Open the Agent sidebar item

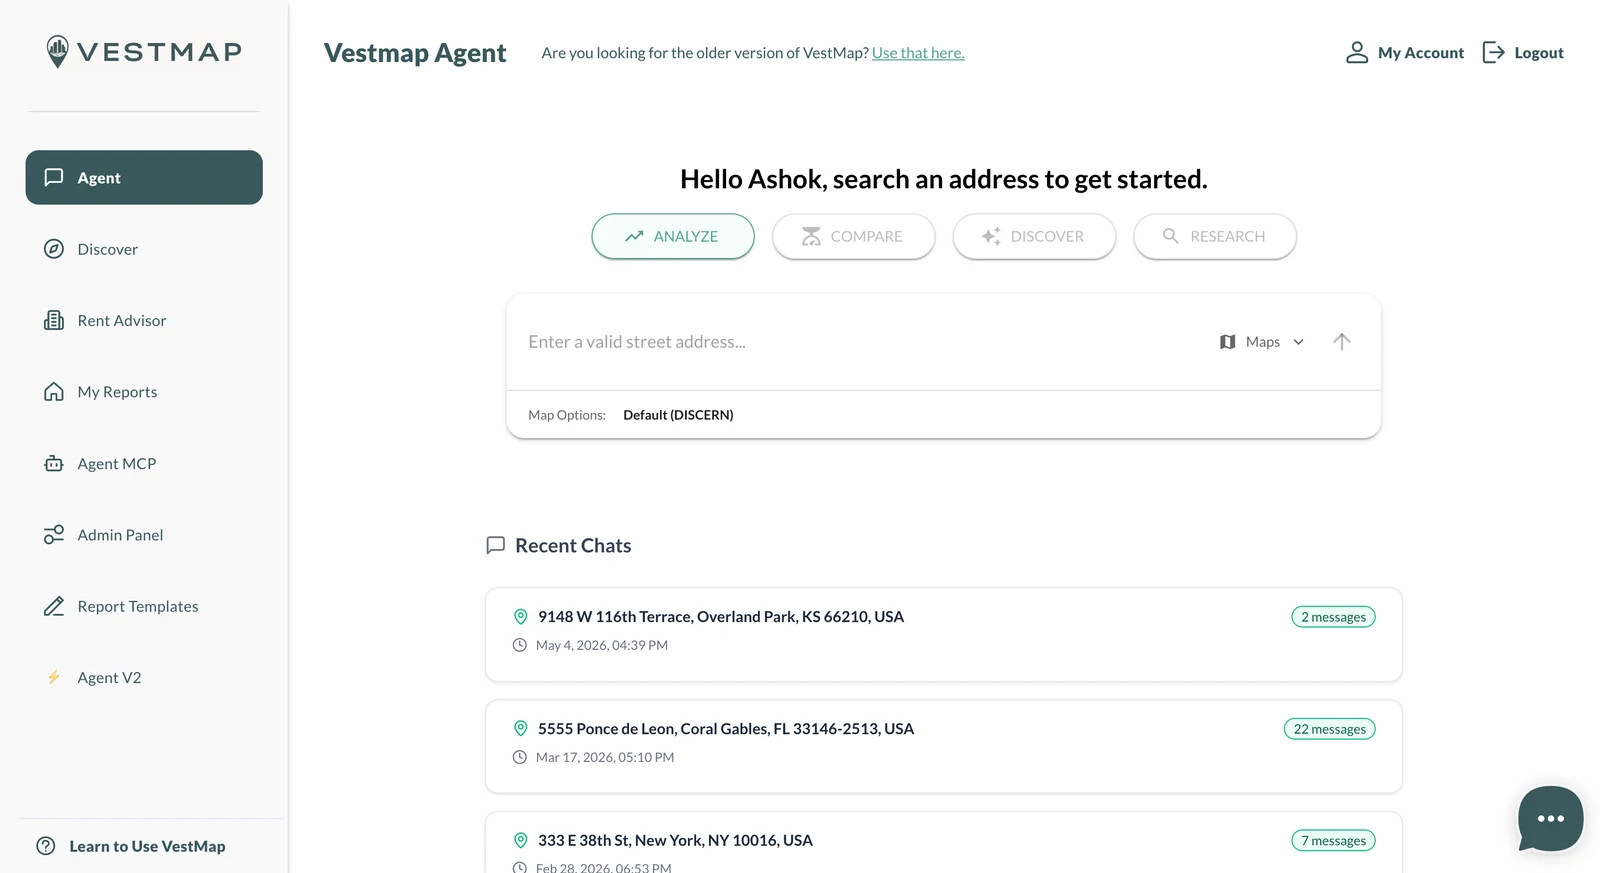tap(144, 177)
